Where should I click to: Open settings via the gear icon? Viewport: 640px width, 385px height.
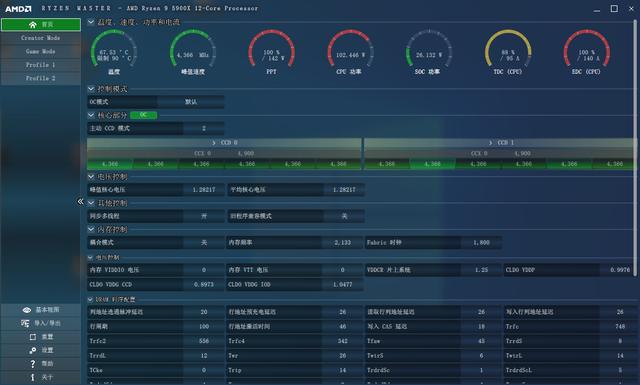coord(33,350)
